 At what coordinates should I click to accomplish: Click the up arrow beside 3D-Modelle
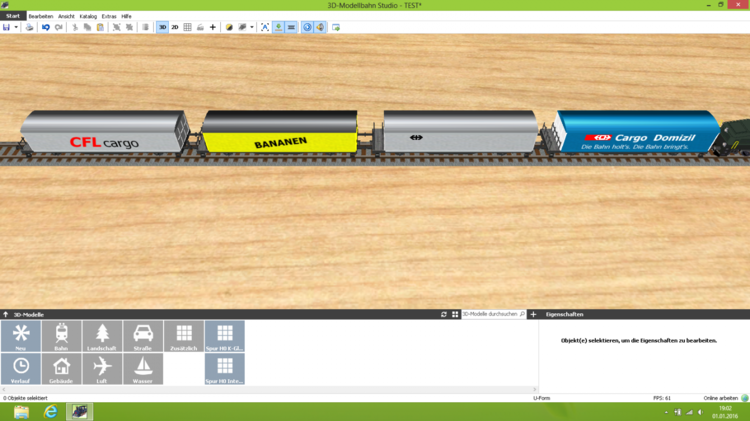[6, 314]
